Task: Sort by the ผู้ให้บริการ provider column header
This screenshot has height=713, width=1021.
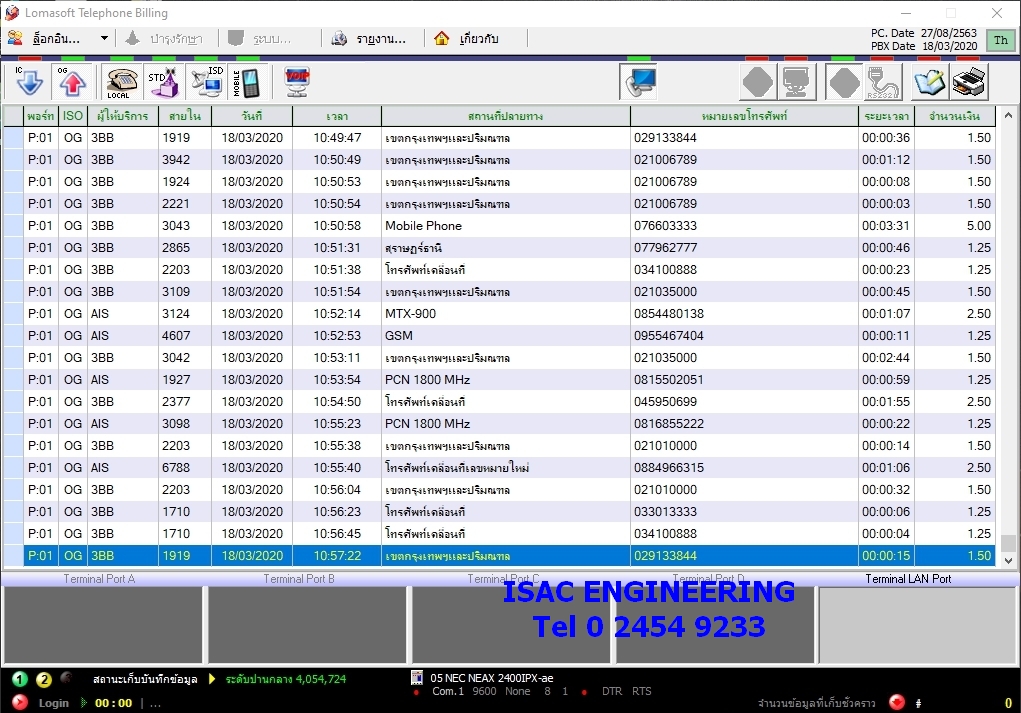Action: pyautogui.click(x=122, y=116)
